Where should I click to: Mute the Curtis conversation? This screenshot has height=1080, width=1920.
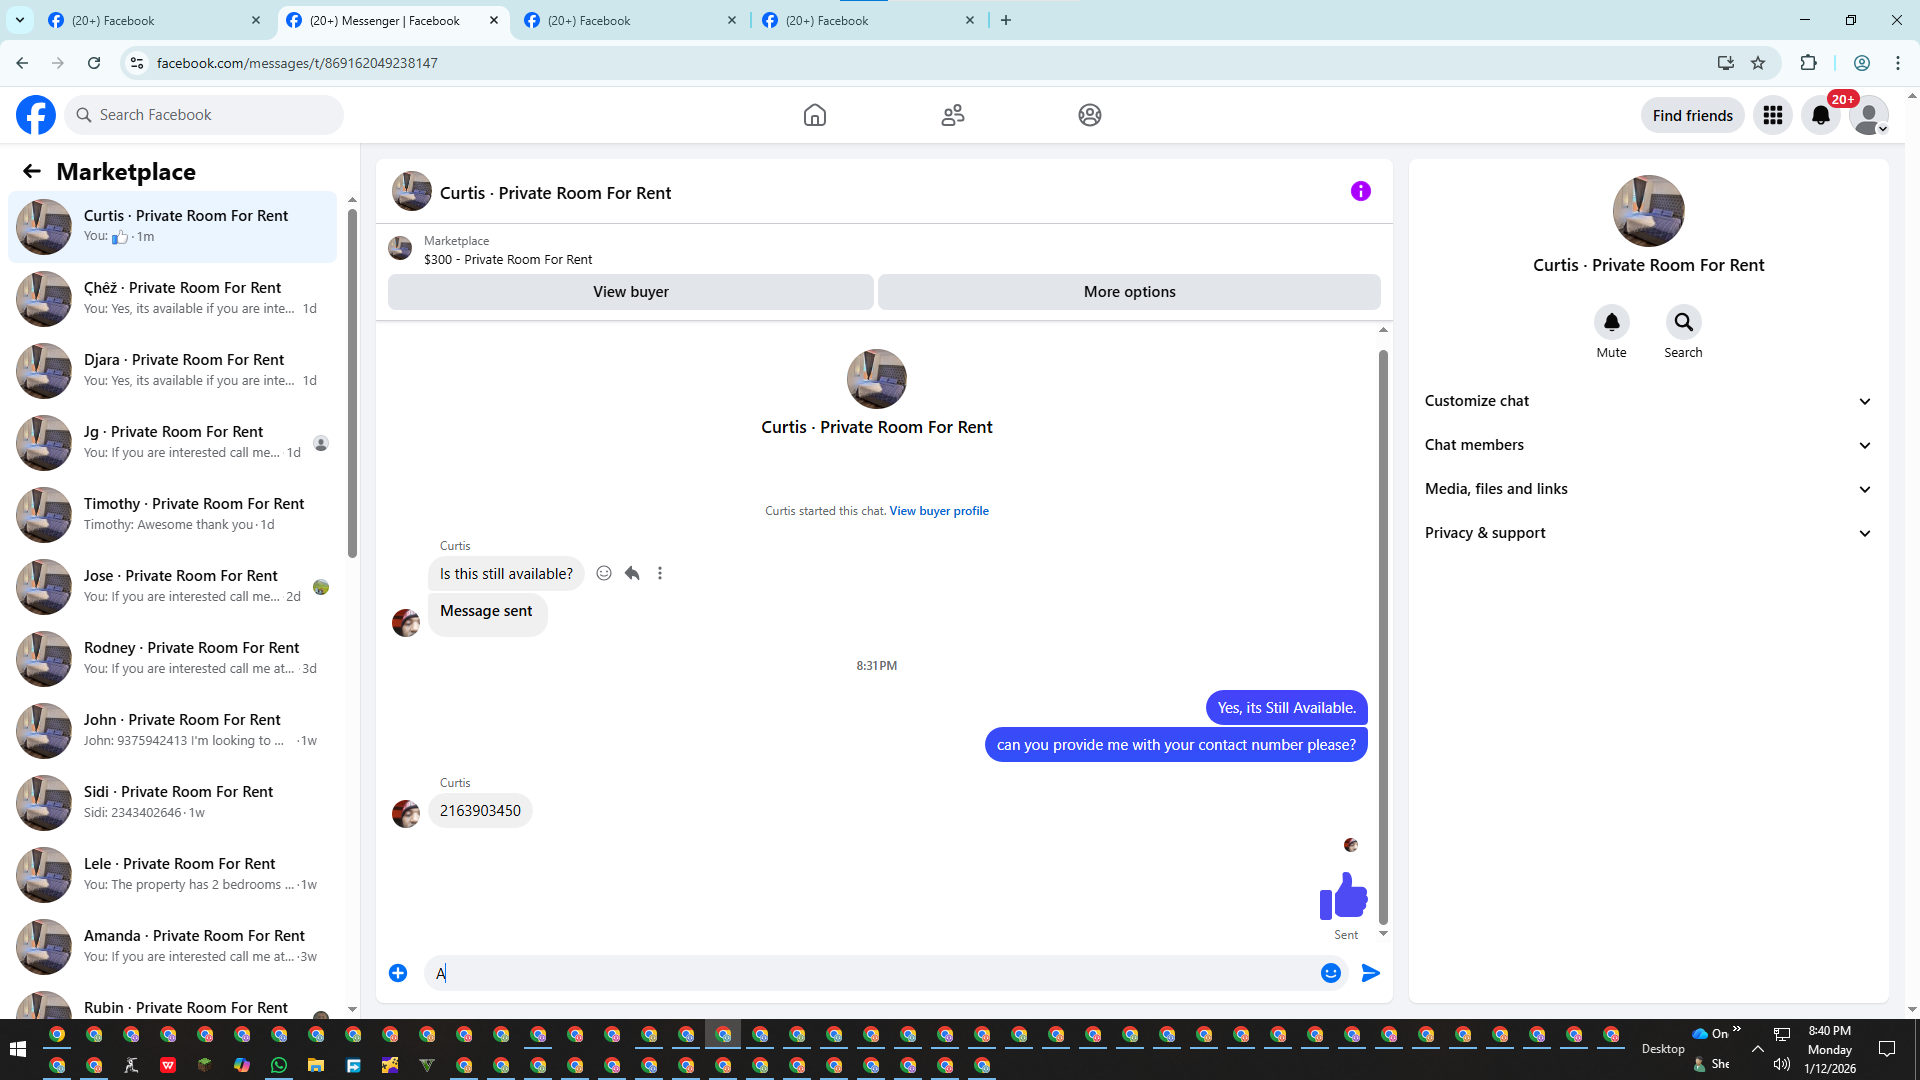(1611, 322)
